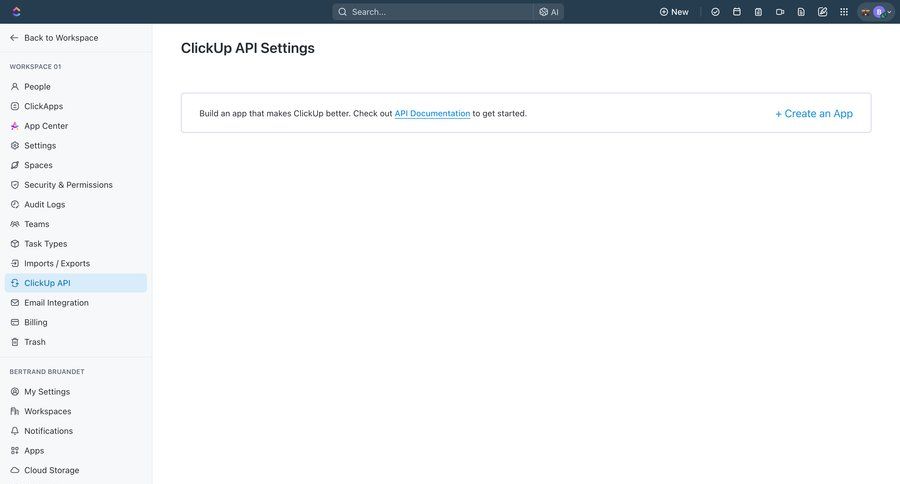
Task: Click the video clip recording icon
Action: pos(780,11)
